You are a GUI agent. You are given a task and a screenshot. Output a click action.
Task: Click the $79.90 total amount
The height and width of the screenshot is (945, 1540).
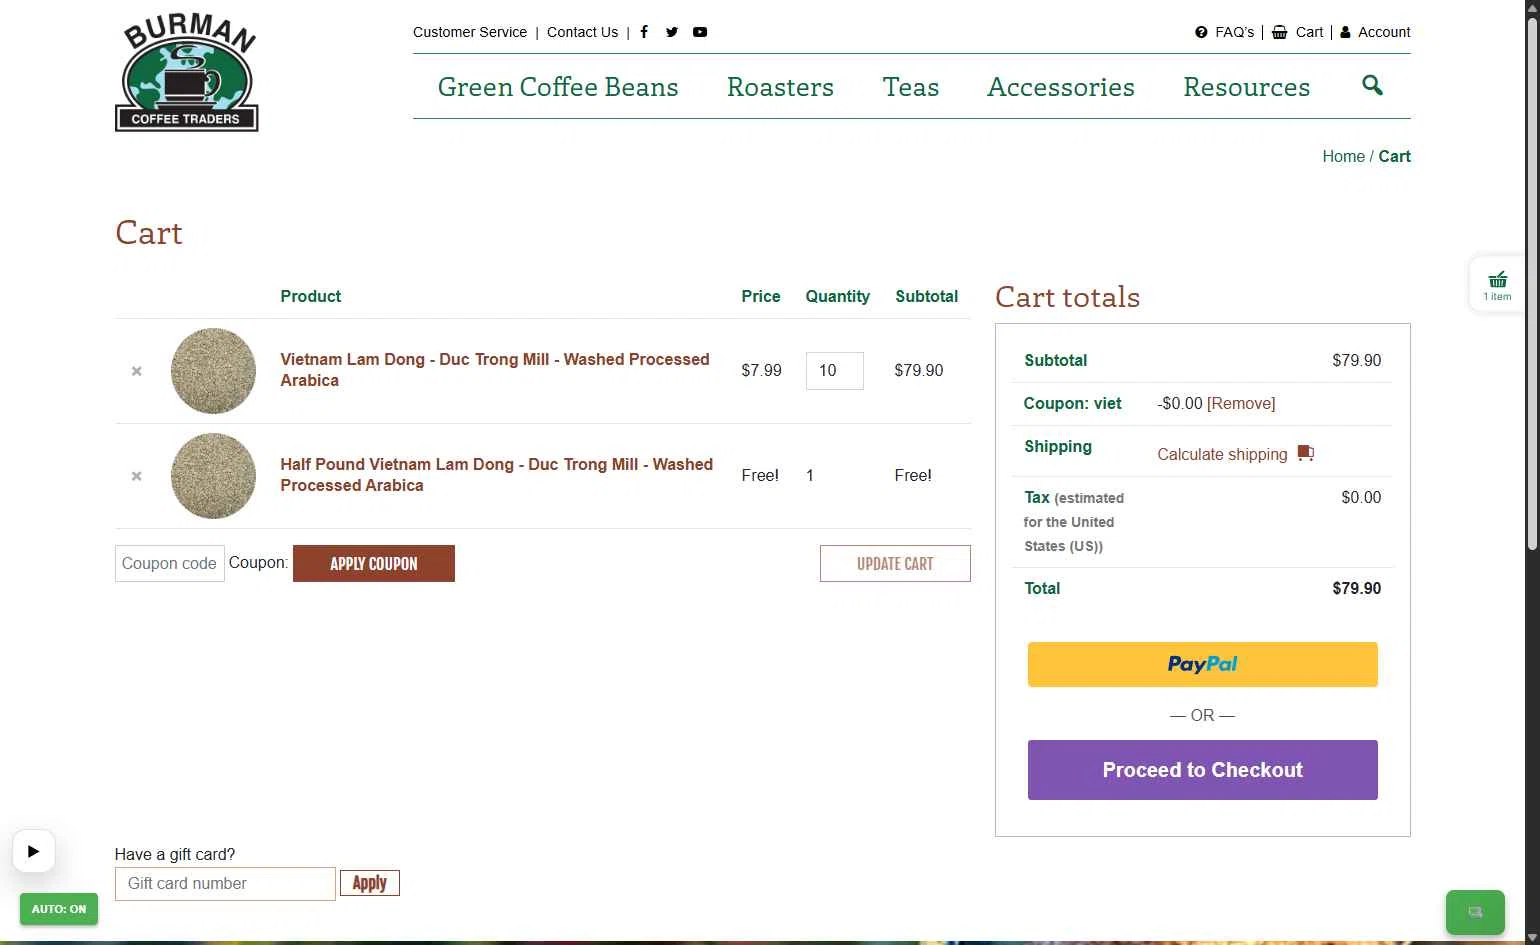(1356, 588)
